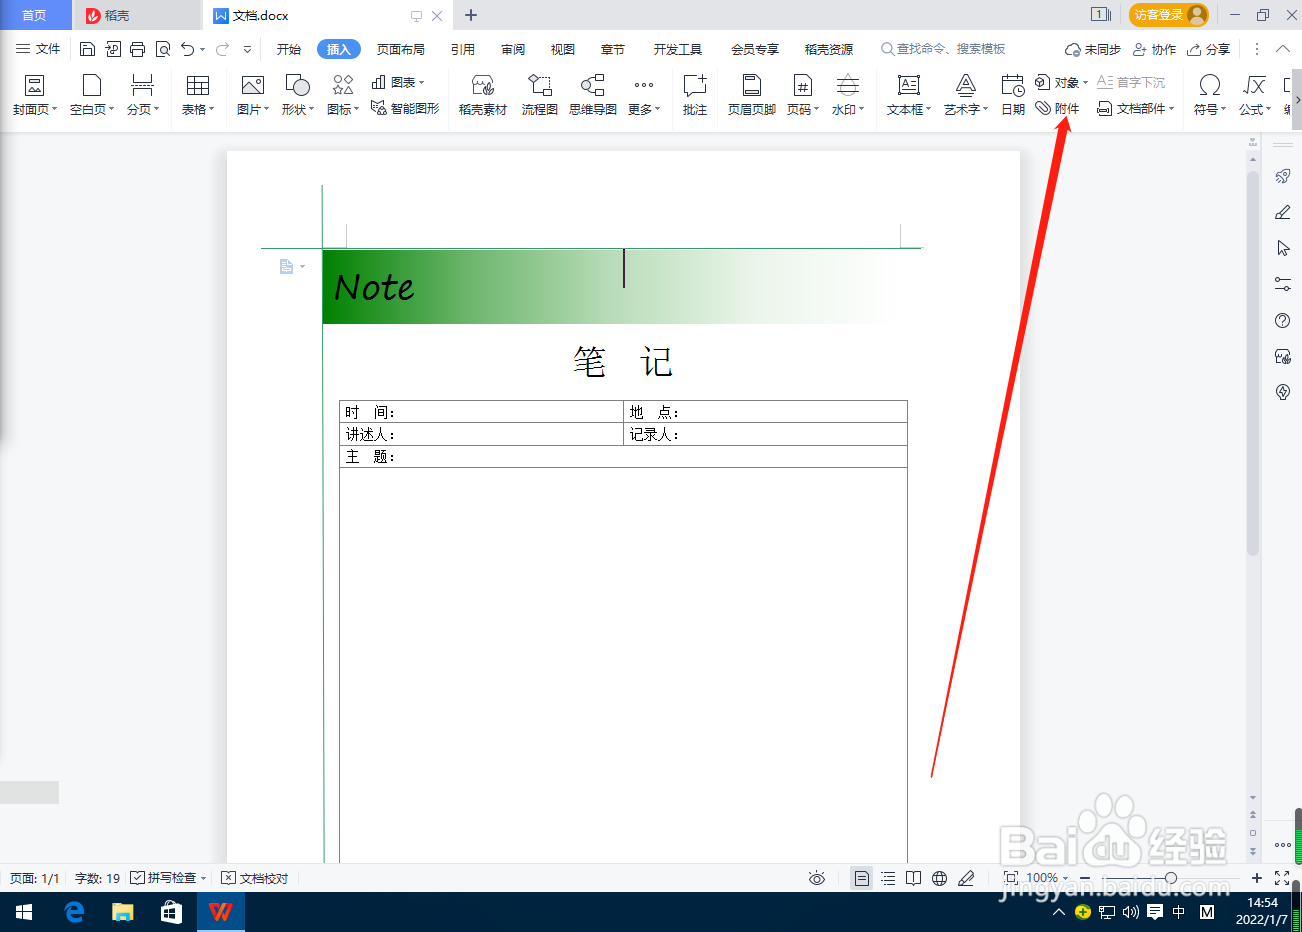Insert a cover page (封面页)

tap(35, 95)
